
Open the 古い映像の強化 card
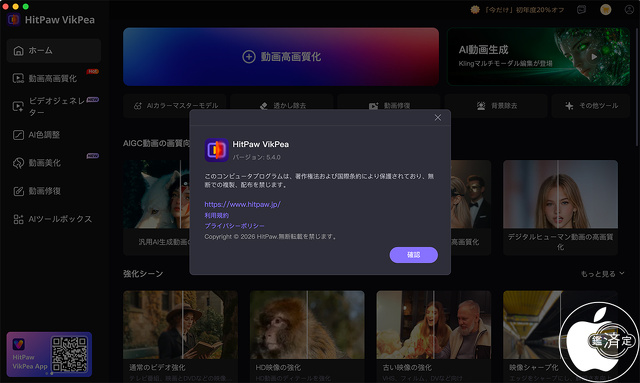(x=433, y=336)
